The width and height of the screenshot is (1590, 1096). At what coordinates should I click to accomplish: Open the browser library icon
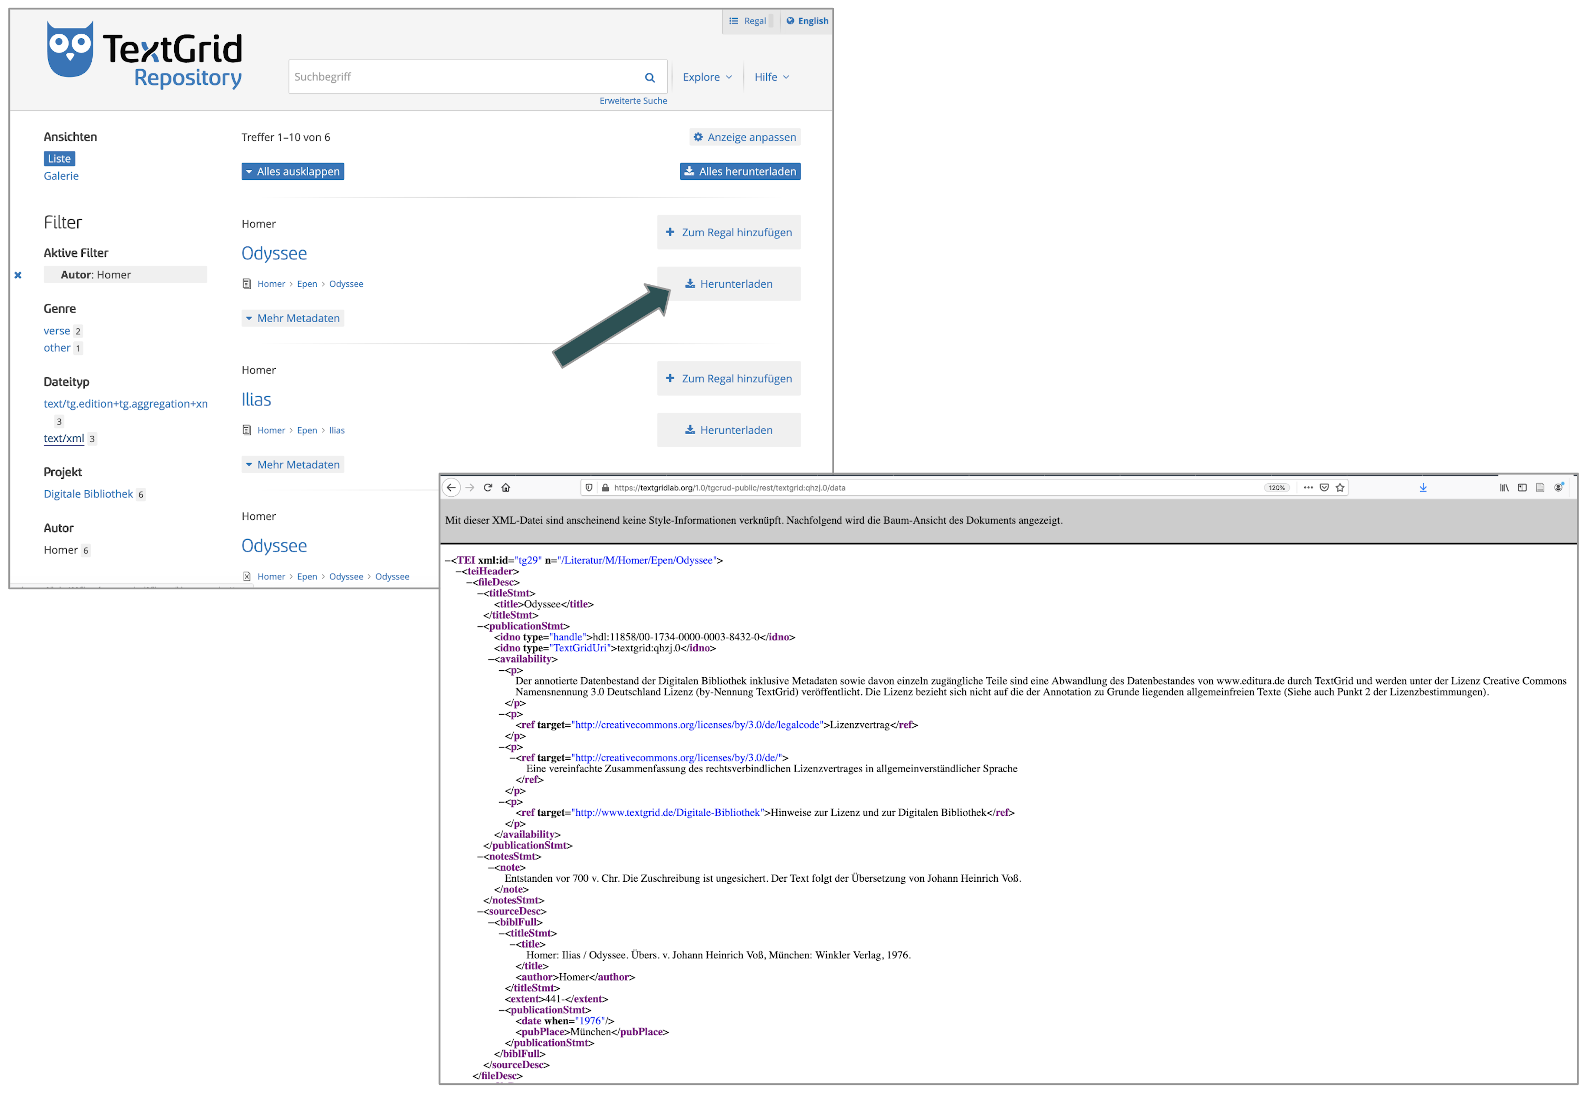pyautogui.click(x=1504, y=488)
